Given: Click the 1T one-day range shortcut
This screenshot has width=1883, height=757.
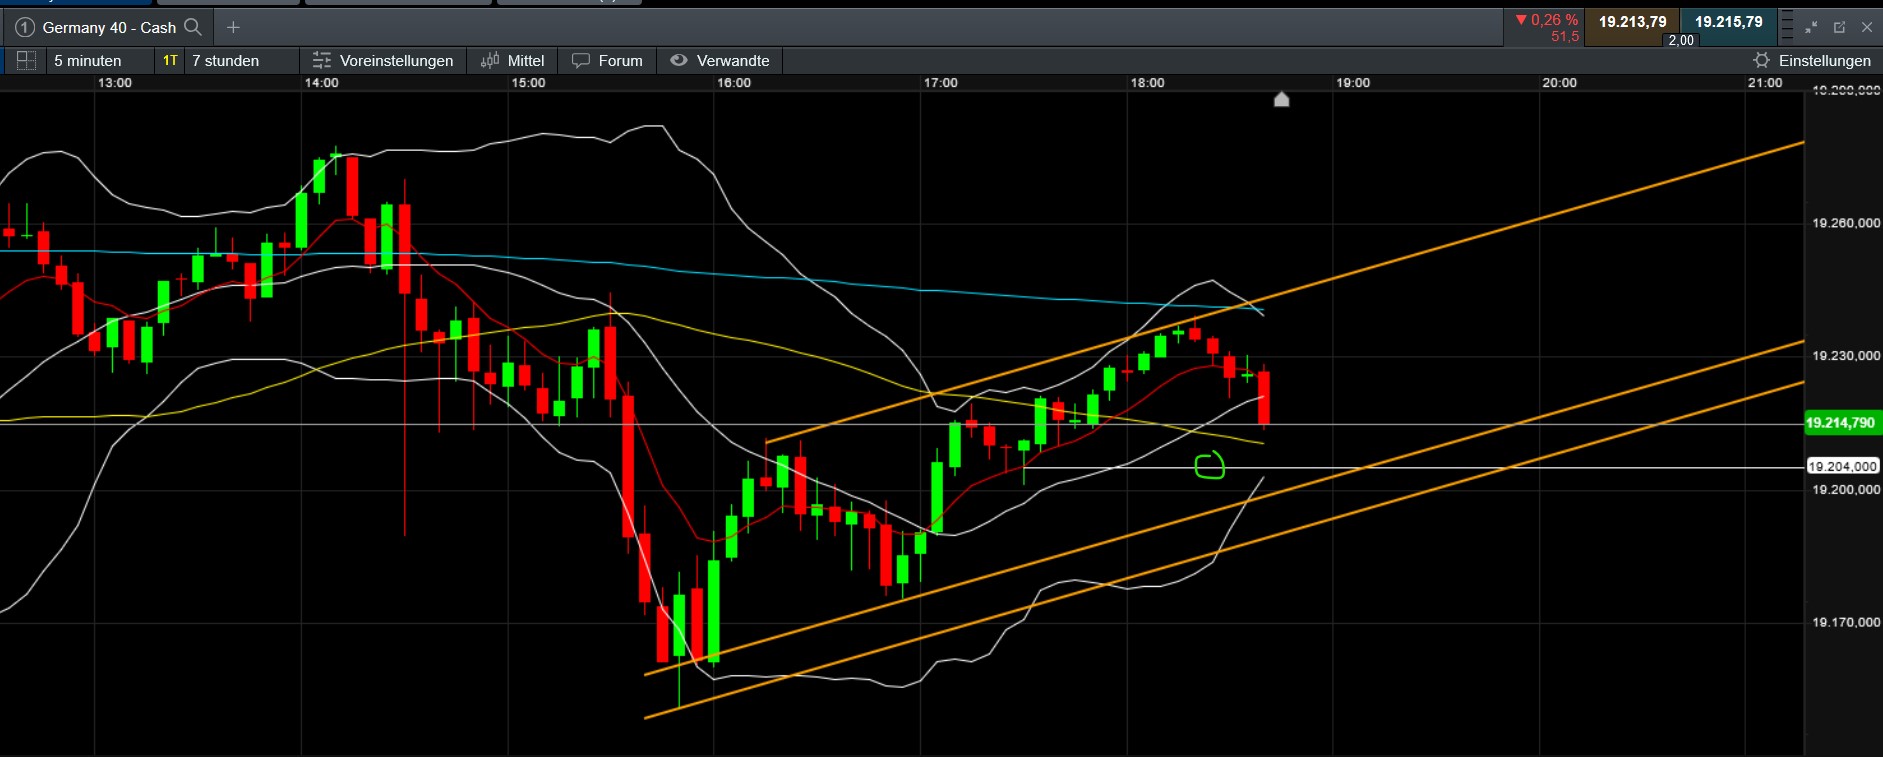Looking at the screenshot, I should (x=170, y=61).
